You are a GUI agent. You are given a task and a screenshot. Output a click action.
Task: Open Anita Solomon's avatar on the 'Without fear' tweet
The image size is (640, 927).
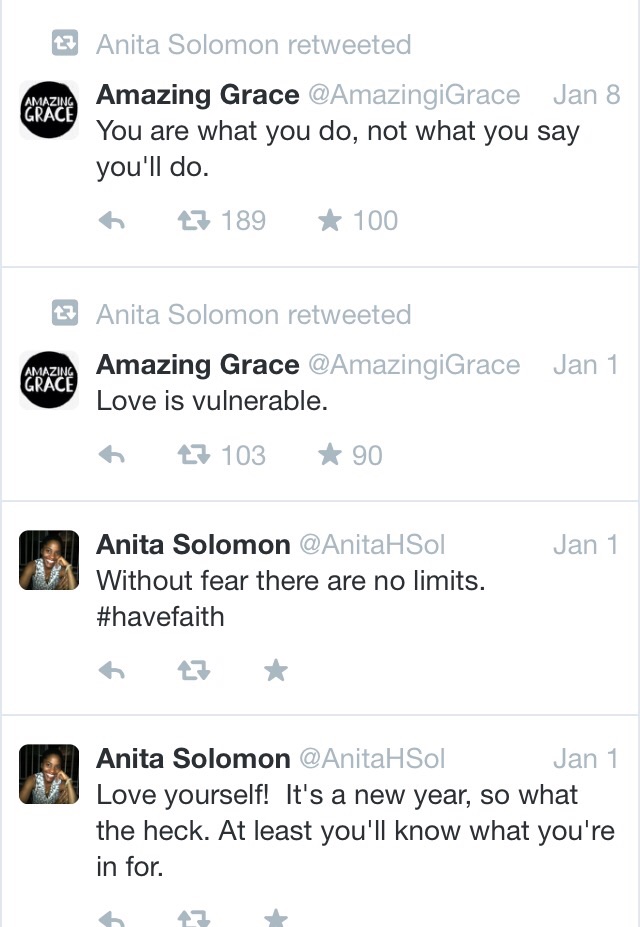pos(49,560)
